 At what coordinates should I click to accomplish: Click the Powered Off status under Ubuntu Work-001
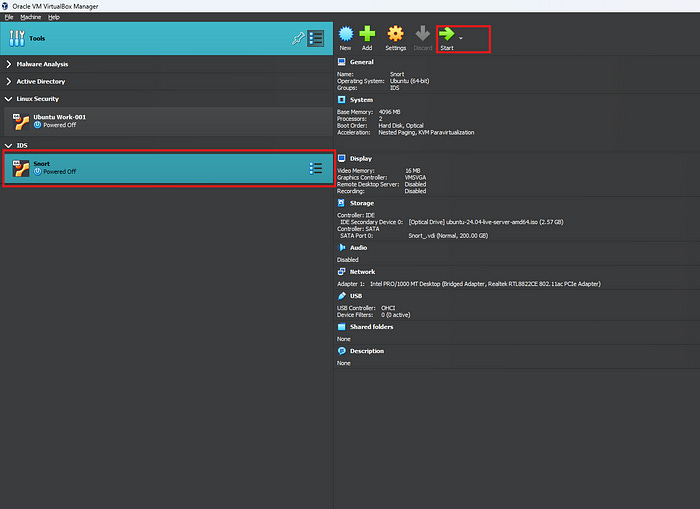59,125
